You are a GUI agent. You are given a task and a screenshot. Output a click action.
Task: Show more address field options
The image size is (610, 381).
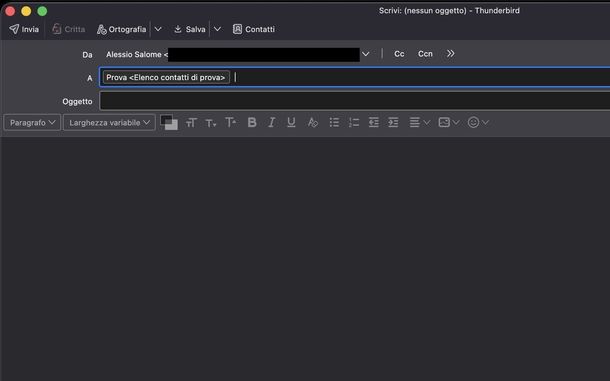tap(450, 54)
